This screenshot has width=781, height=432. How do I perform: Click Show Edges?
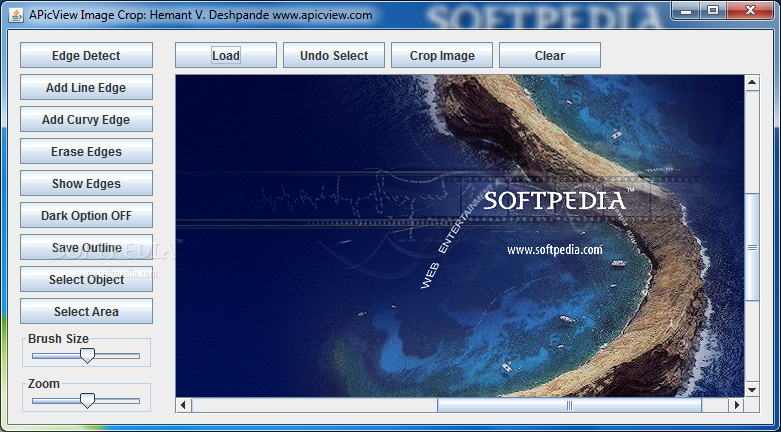coord(86,183)
